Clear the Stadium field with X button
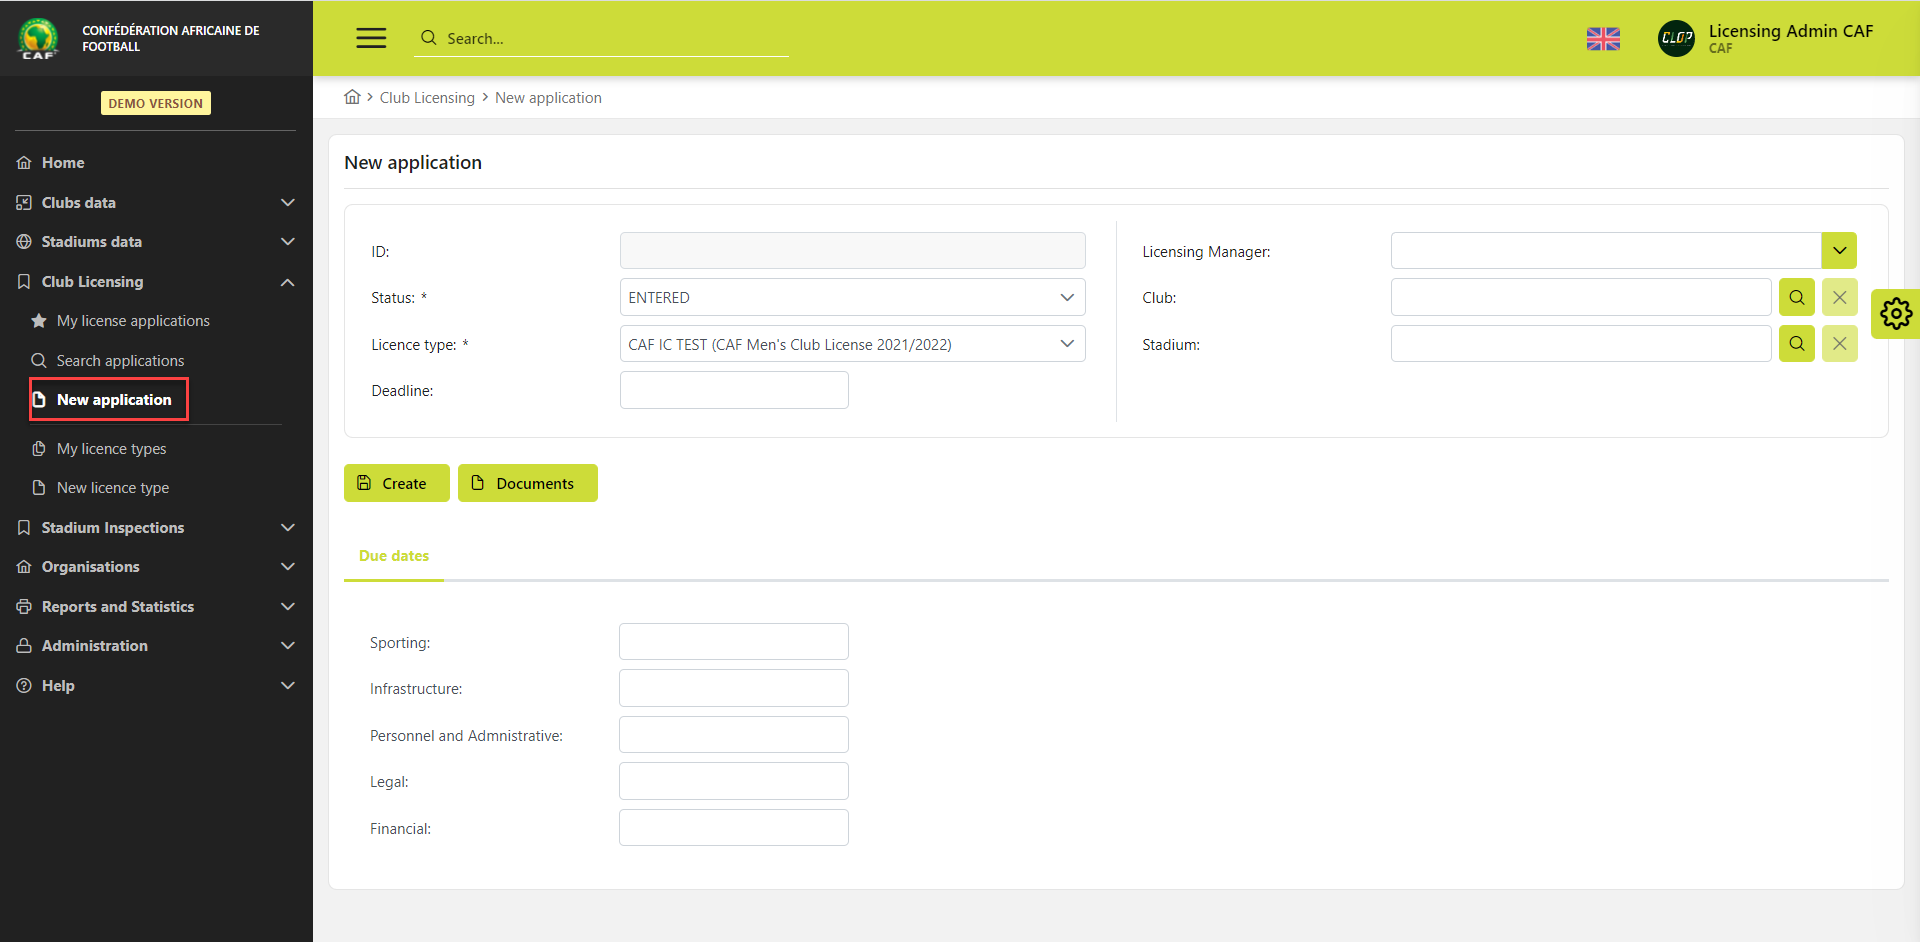 pos(1839,344)
